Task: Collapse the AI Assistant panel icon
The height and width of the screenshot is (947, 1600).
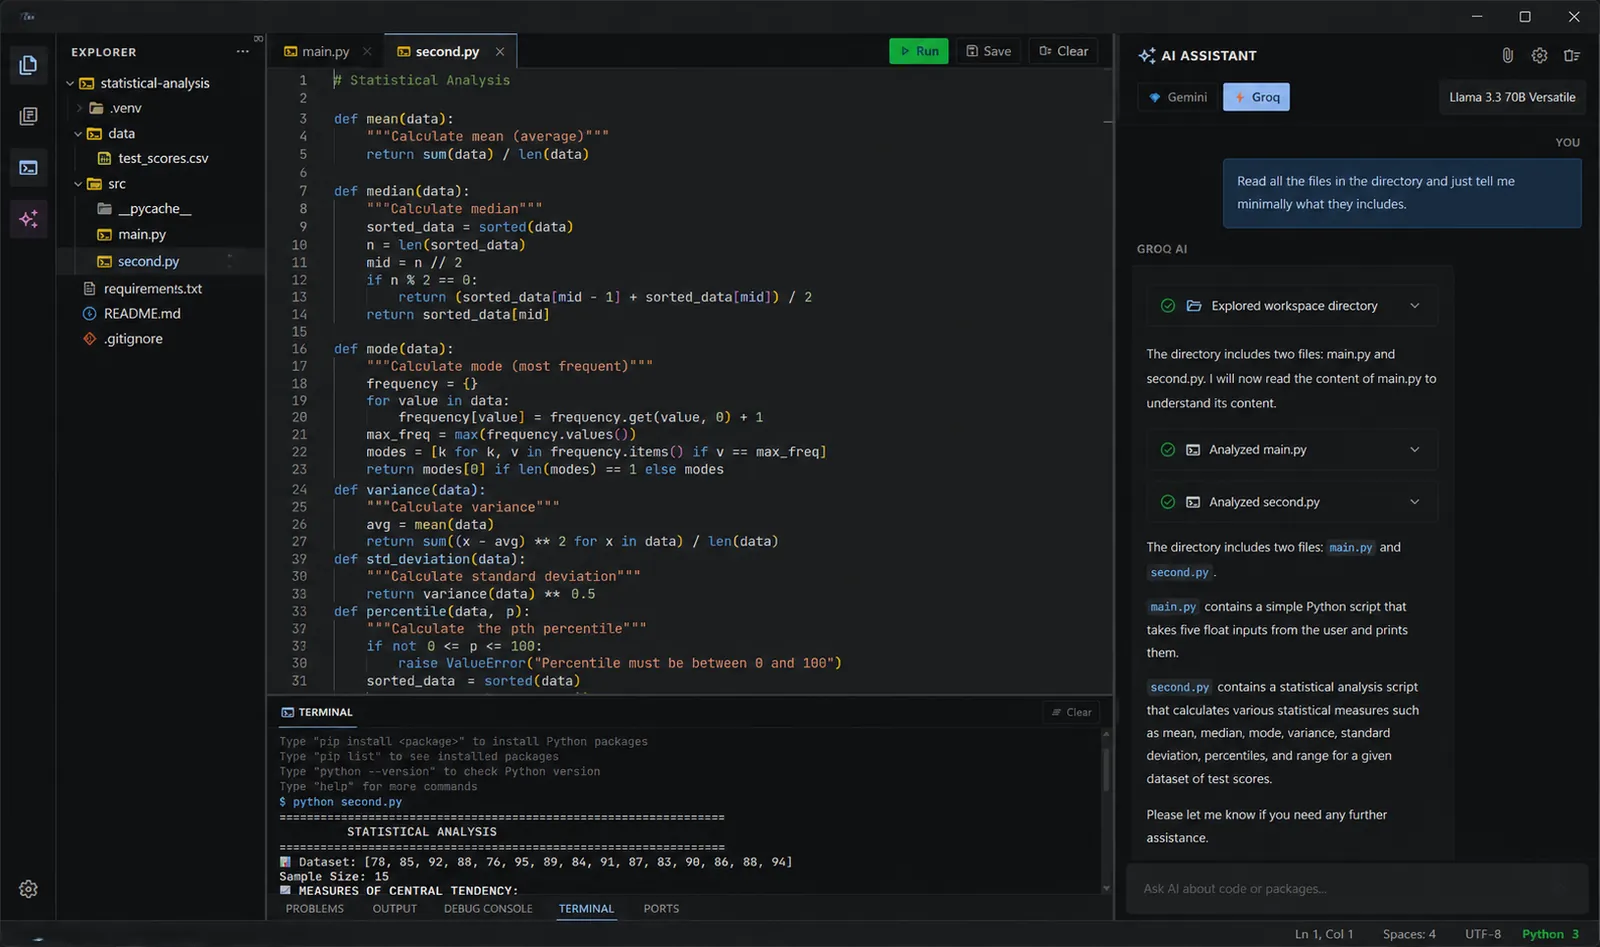Action: point(1572,55)
